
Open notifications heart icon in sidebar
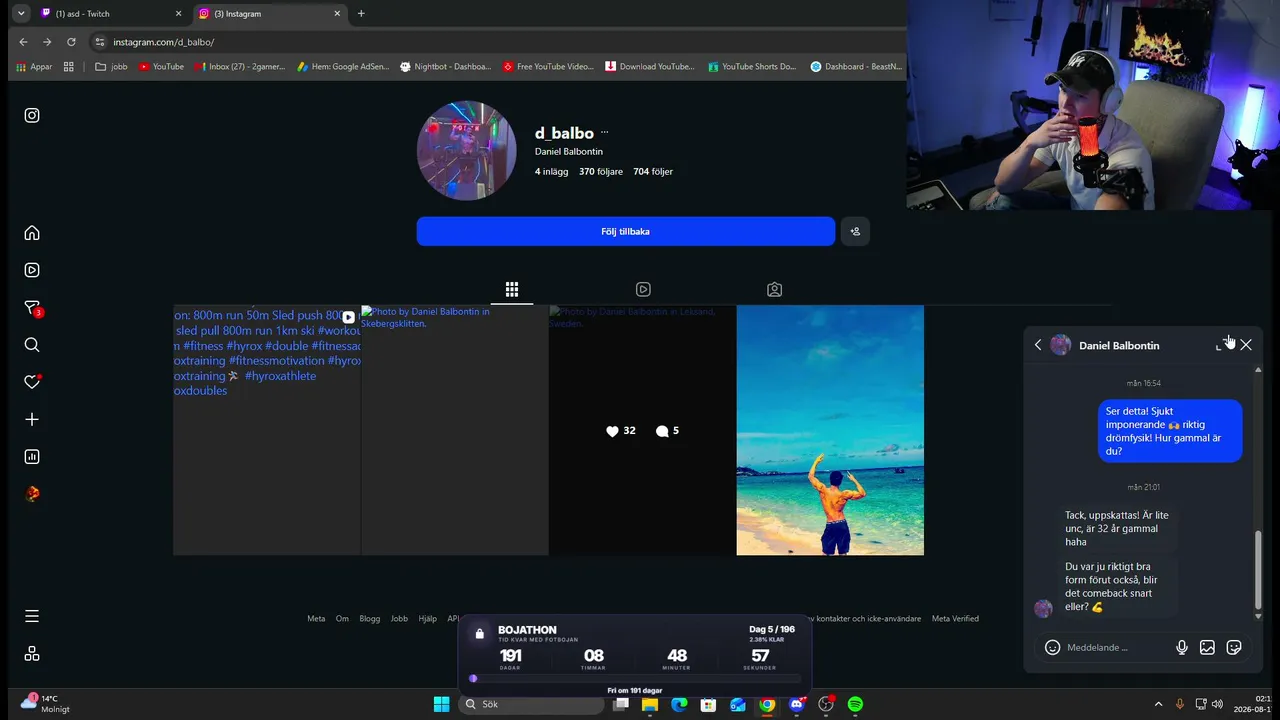32,382
